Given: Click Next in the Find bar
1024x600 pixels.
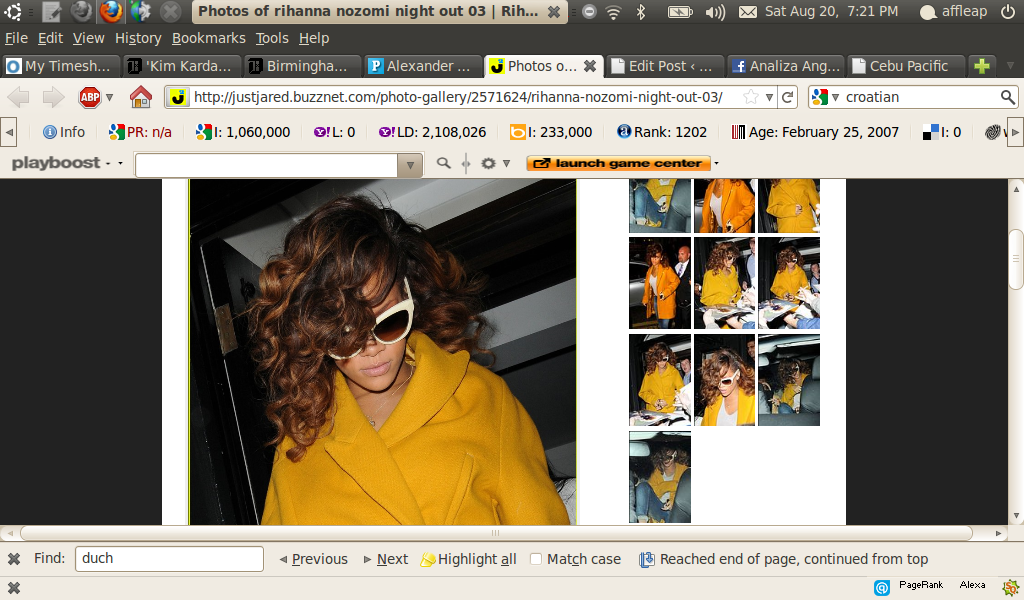Looking at the screenshot, I should pyautogui.click(x=385, y=559).
